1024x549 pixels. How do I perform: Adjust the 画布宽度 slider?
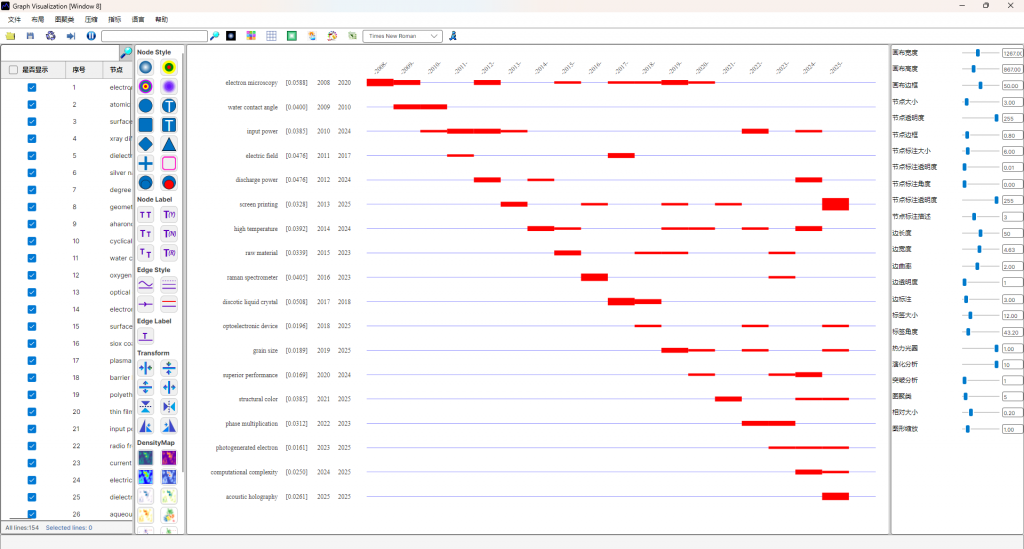(977, 52)
